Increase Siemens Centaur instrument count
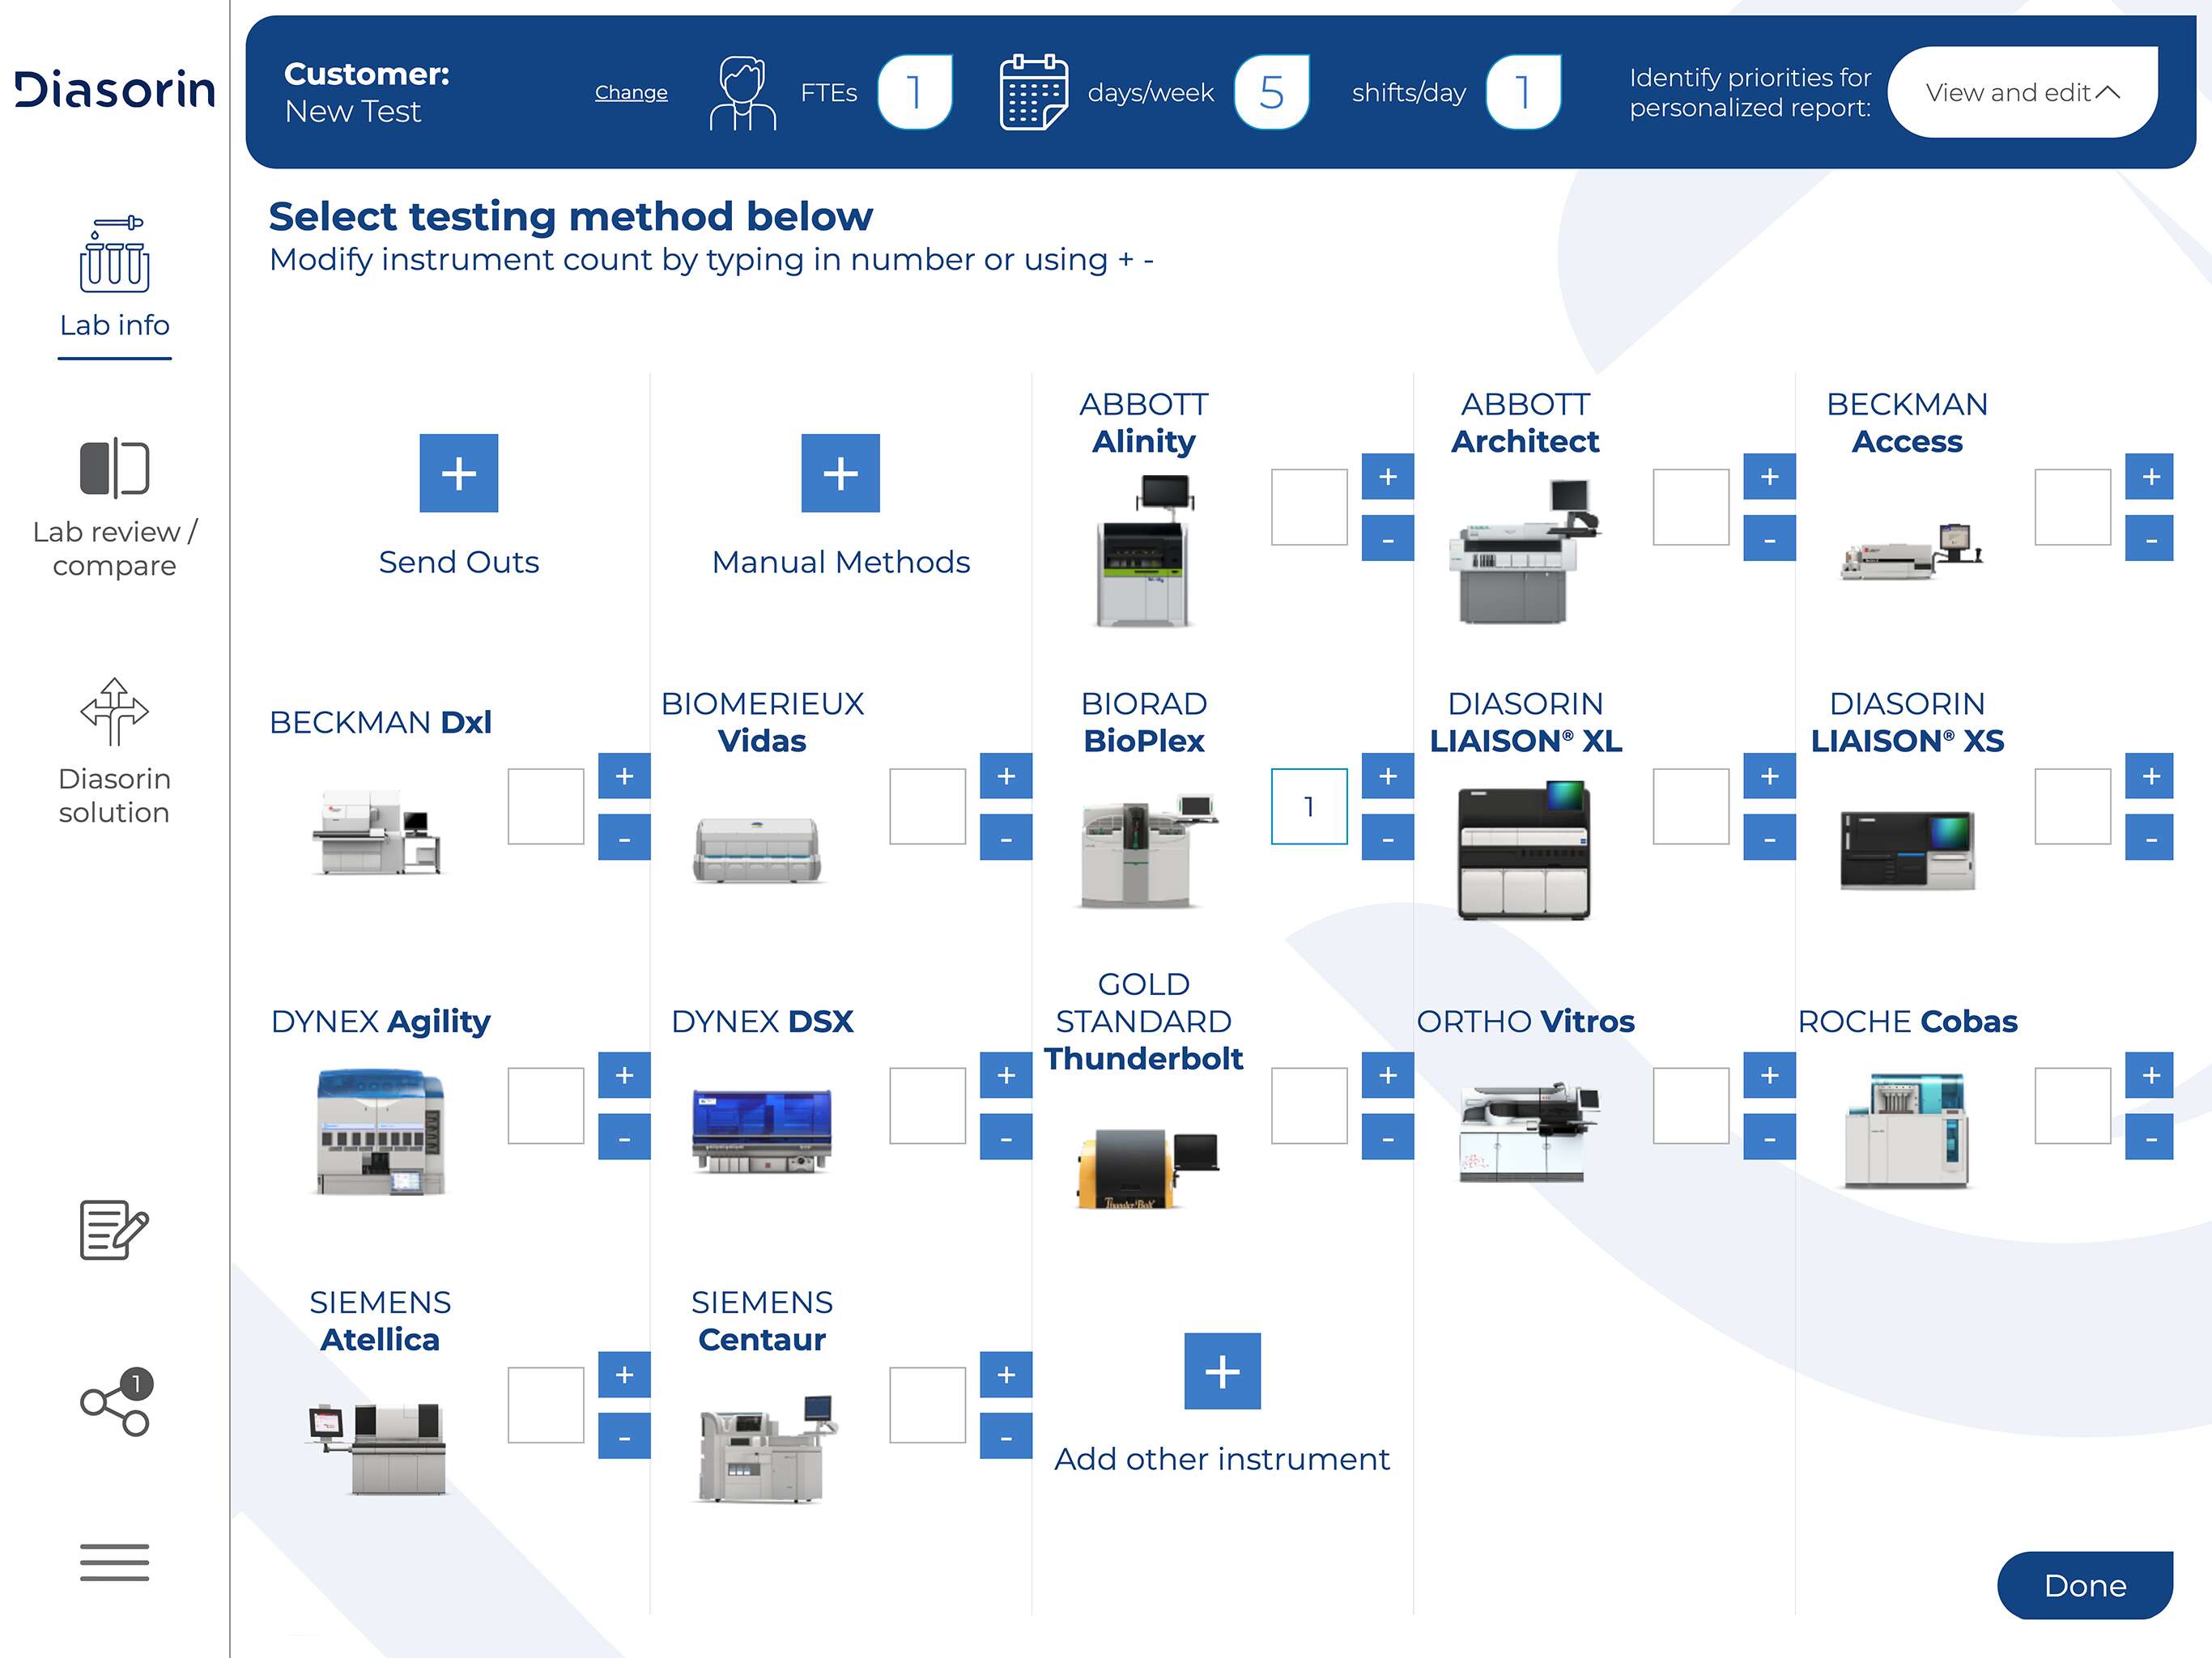 1006,1374
